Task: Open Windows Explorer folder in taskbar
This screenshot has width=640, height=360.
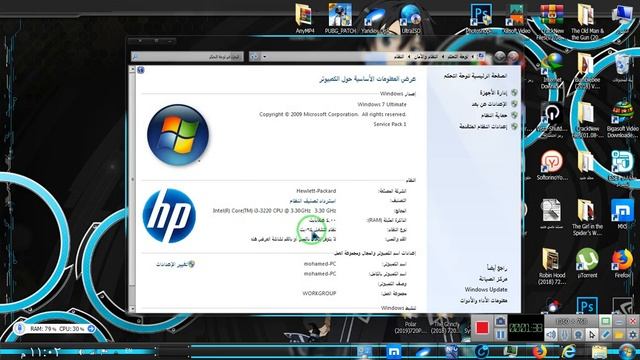Action: 599,351
